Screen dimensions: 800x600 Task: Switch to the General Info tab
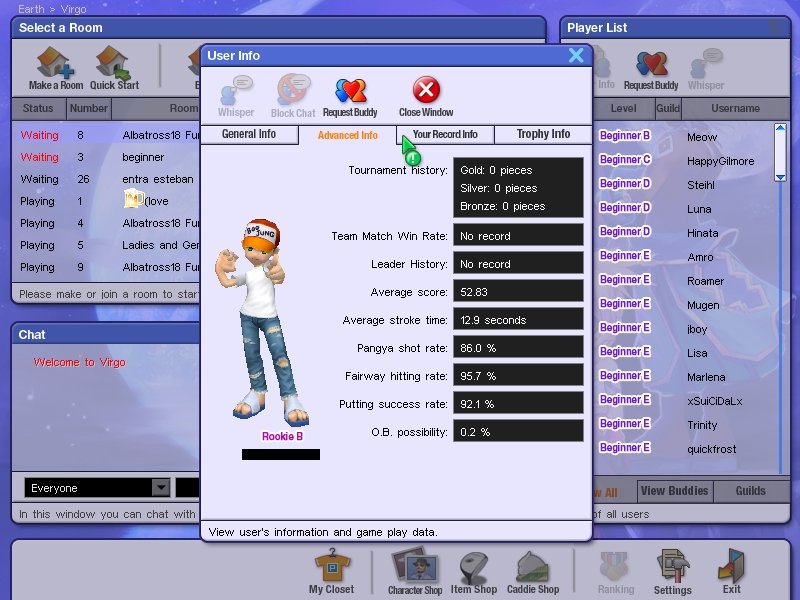pos(249,134)
